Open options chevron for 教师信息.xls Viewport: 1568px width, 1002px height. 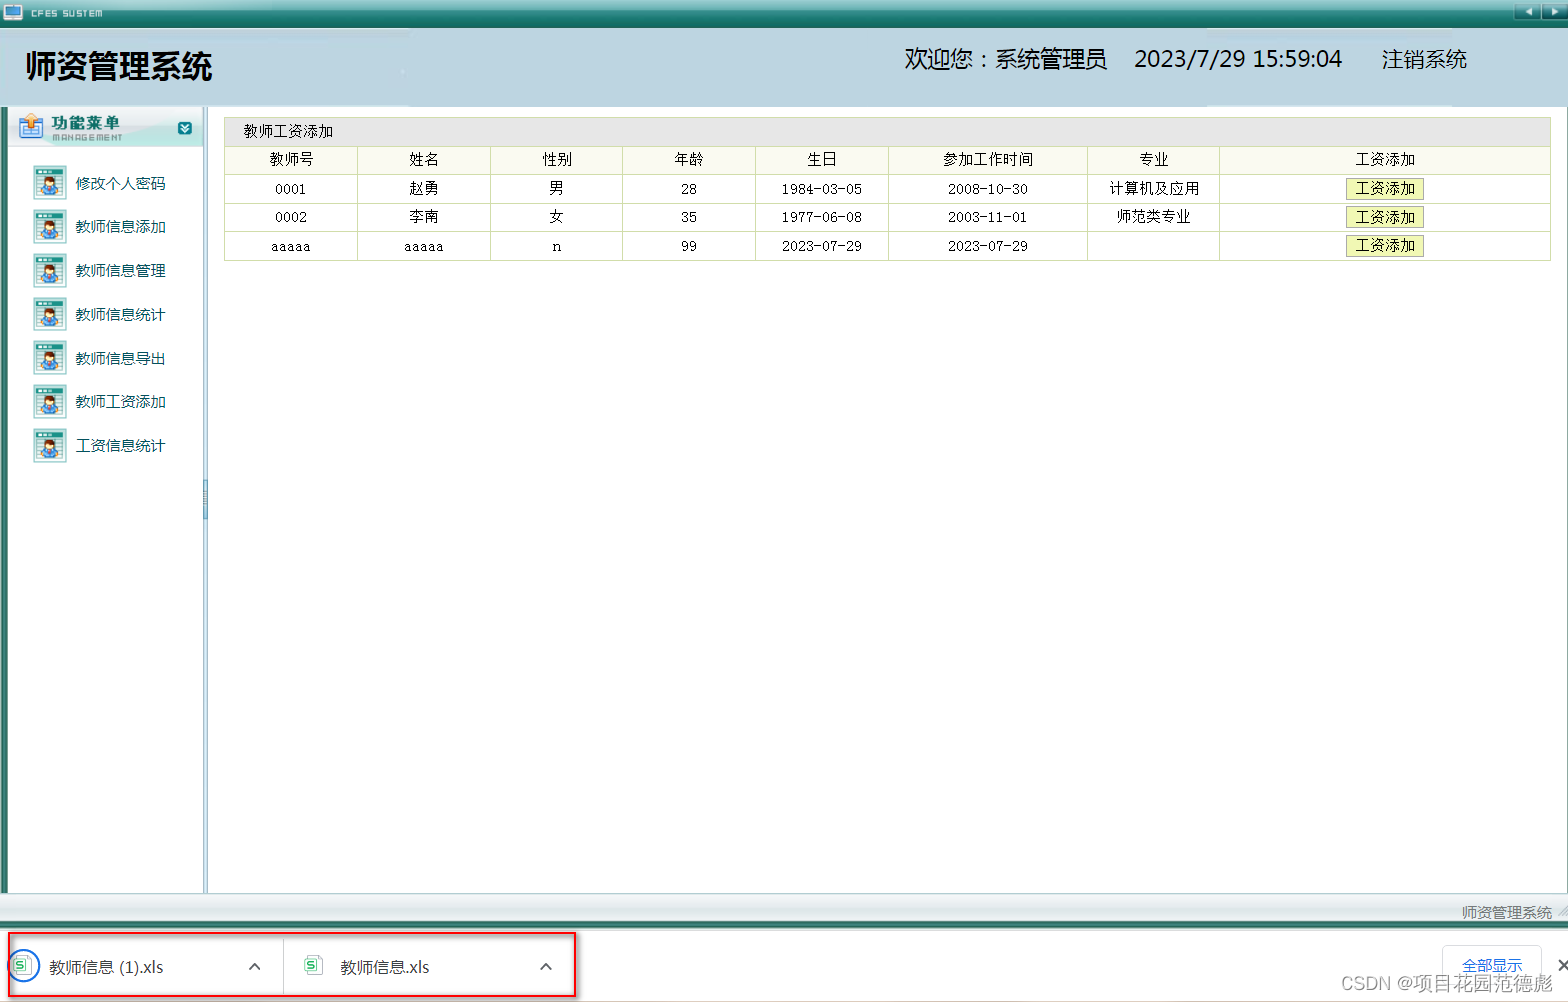click(546, 967)
